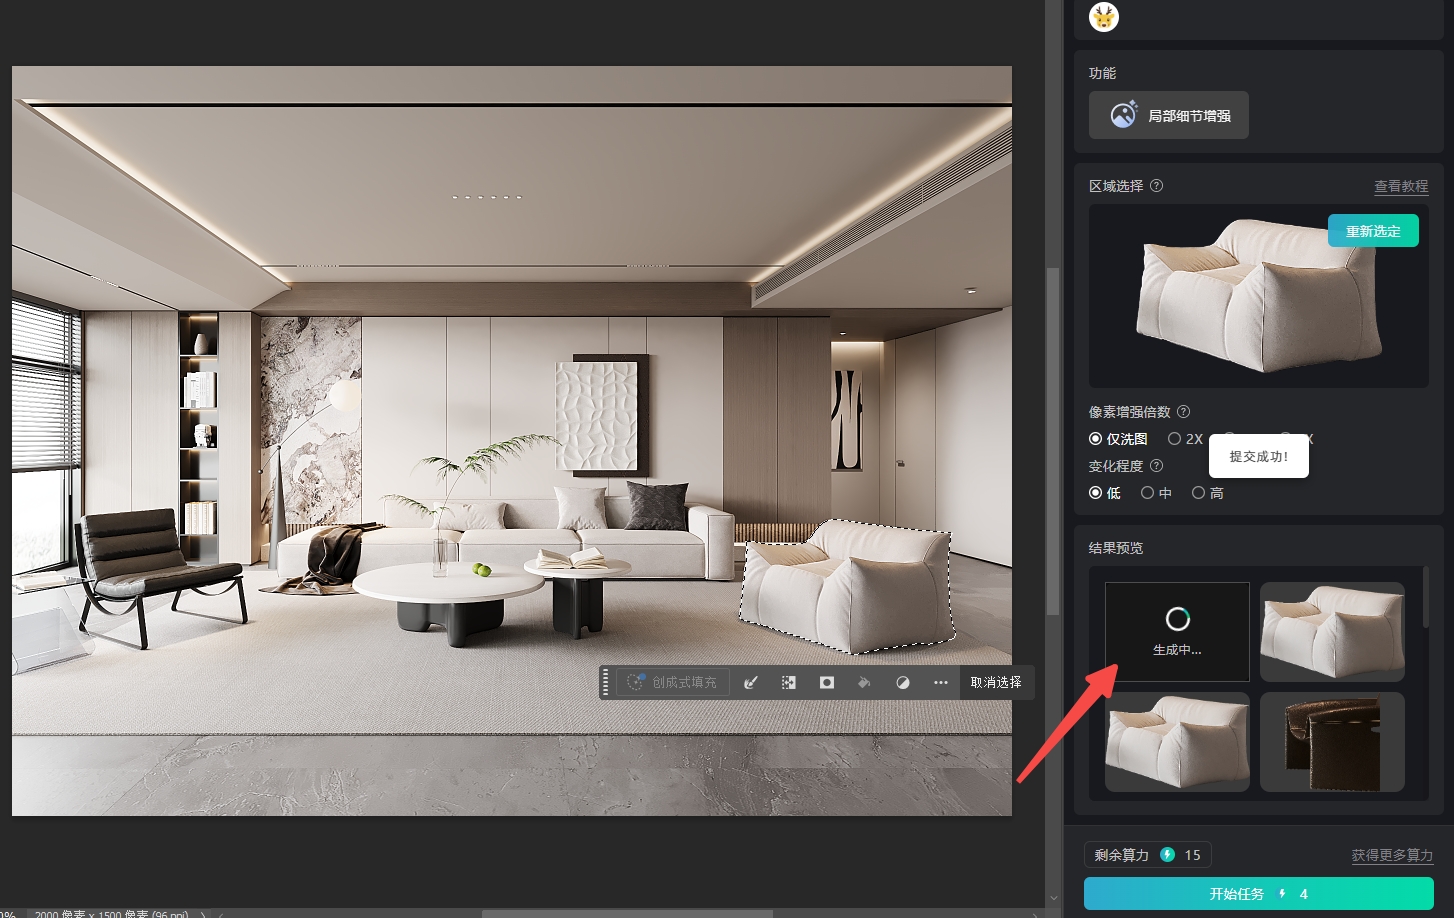Select 高 variation level
This screenshot has height=918, width=1454.
tap(1207, 493)
